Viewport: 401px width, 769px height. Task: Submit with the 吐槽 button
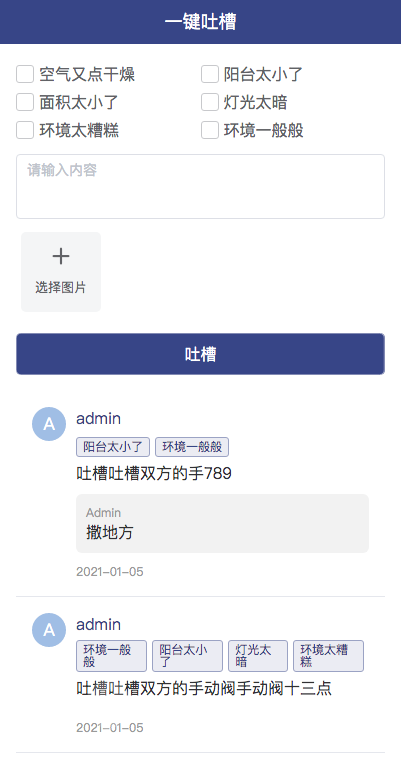click(200, 354)
